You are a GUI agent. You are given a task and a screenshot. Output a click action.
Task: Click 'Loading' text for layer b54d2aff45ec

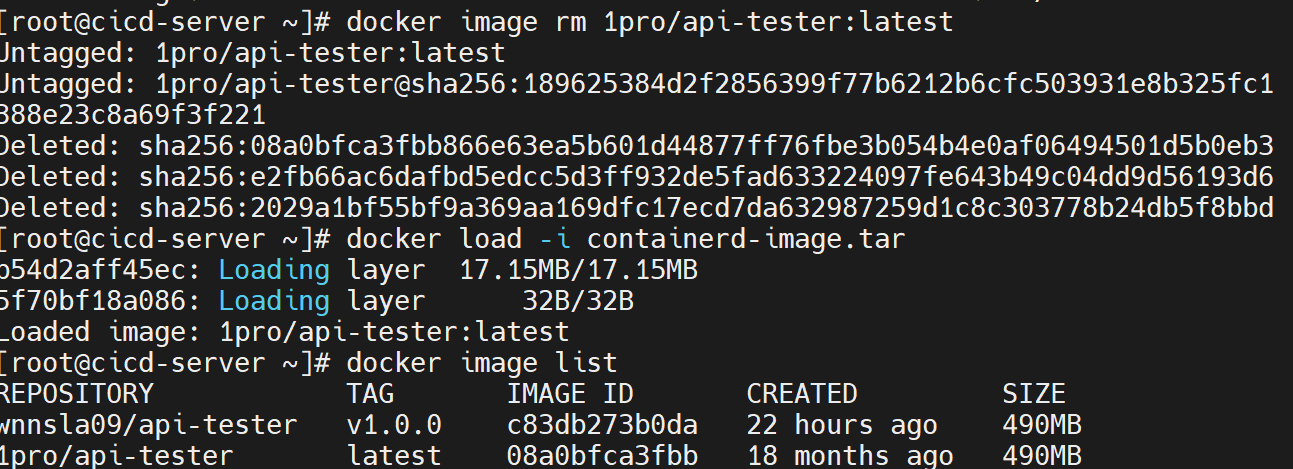(x=274, y=270)
